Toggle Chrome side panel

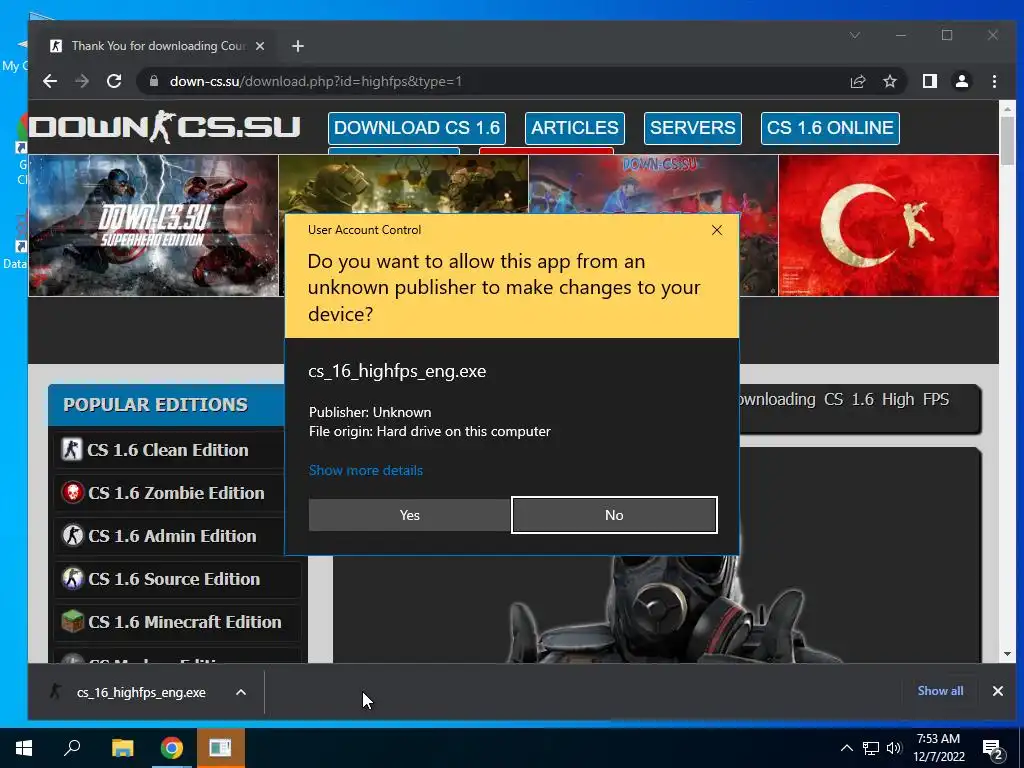pyautogui.click(x=930, y=81)
